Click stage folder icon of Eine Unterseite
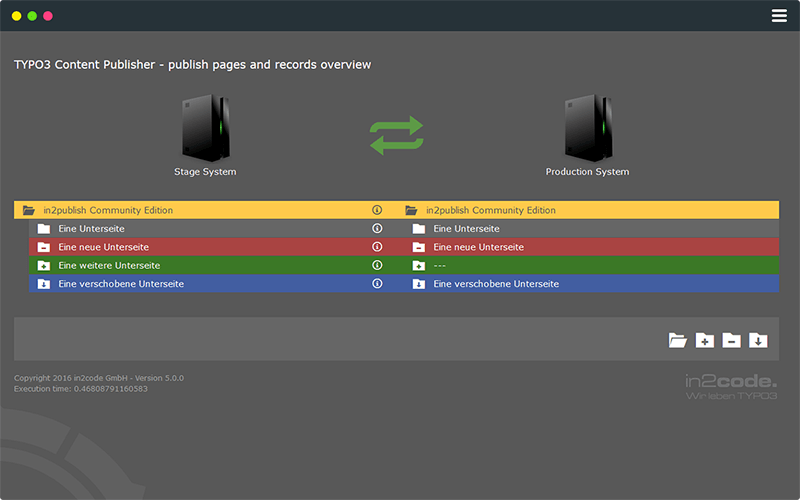 click(44, 229)
